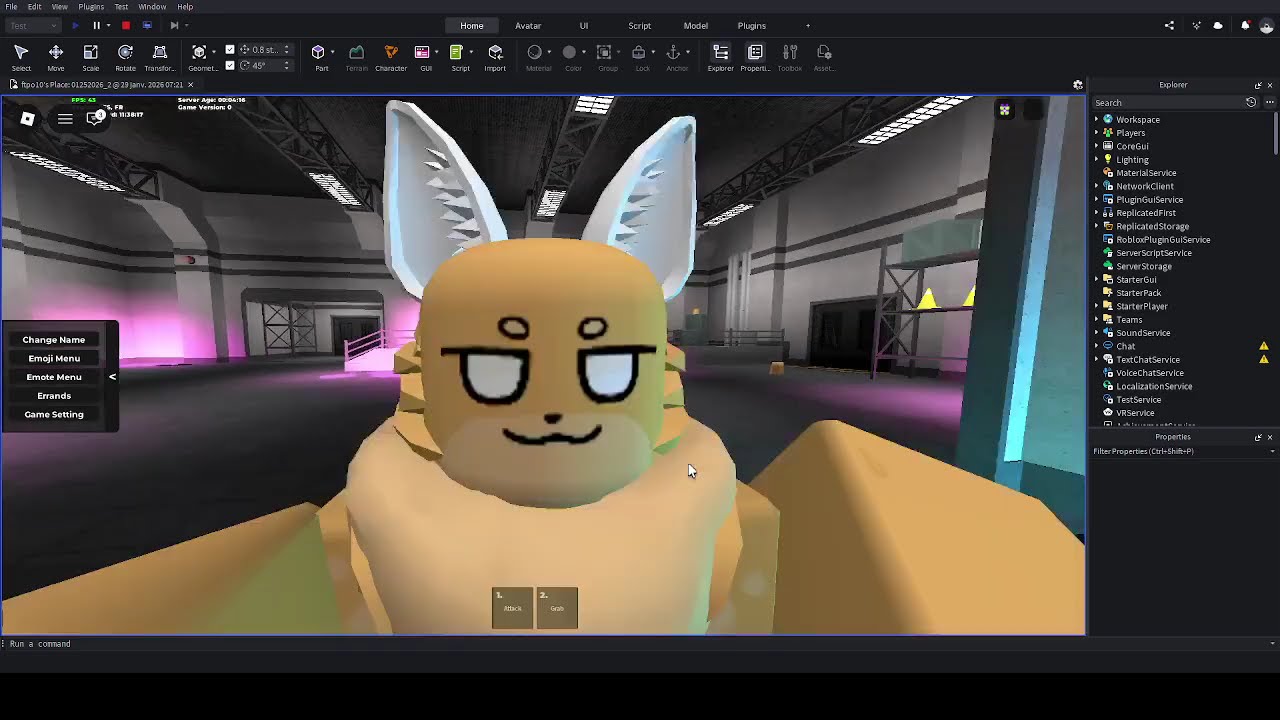Open the Part dropdown arrow
The width and height of the screenshot is (1280, 720).
(x=332, y=52)
